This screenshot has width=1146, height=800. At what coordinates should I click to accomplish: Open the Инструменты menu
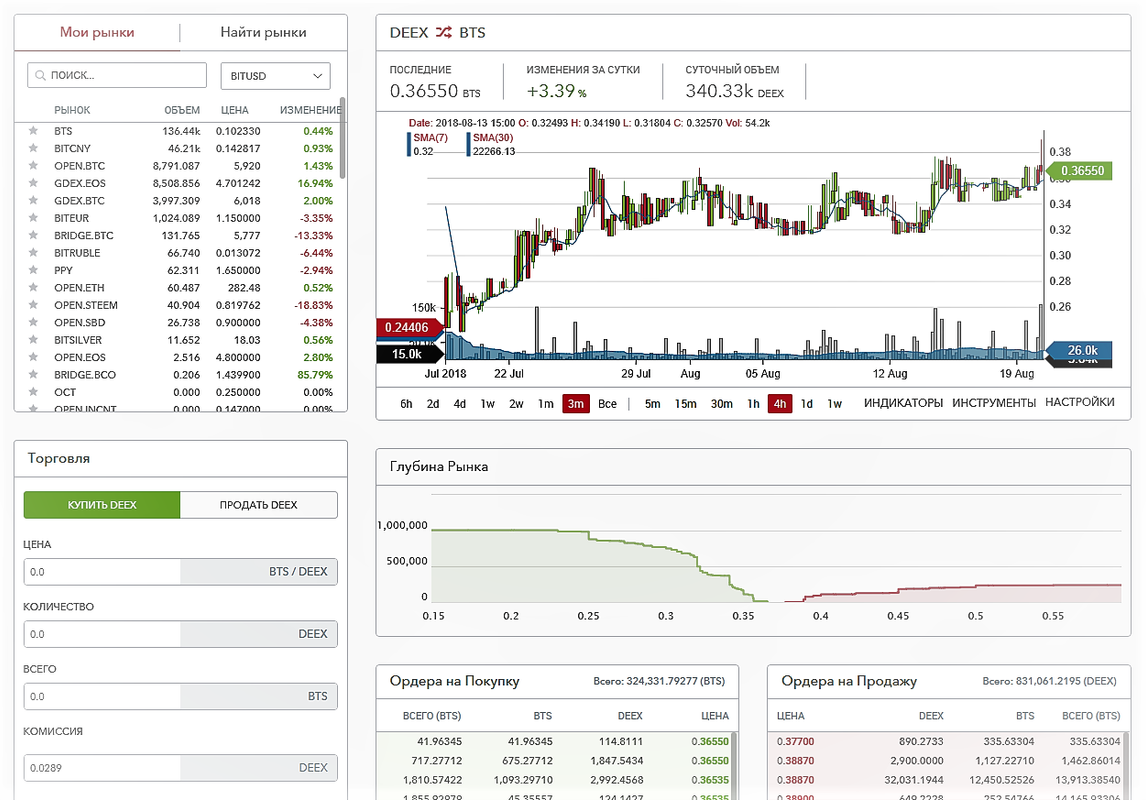point(994,403)
